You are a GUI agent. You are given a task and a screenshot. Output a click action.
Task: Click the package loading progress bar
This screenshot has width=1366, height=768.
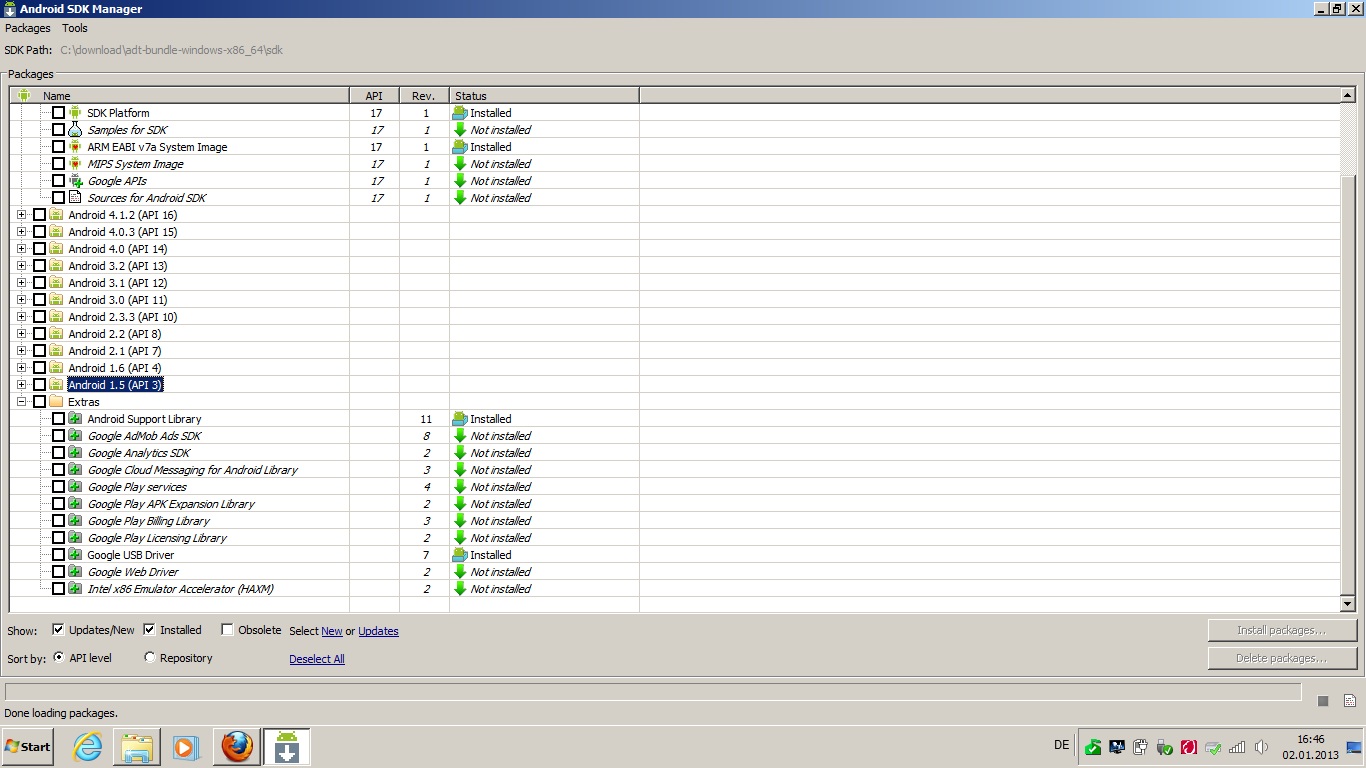click(x=653, y=692)
